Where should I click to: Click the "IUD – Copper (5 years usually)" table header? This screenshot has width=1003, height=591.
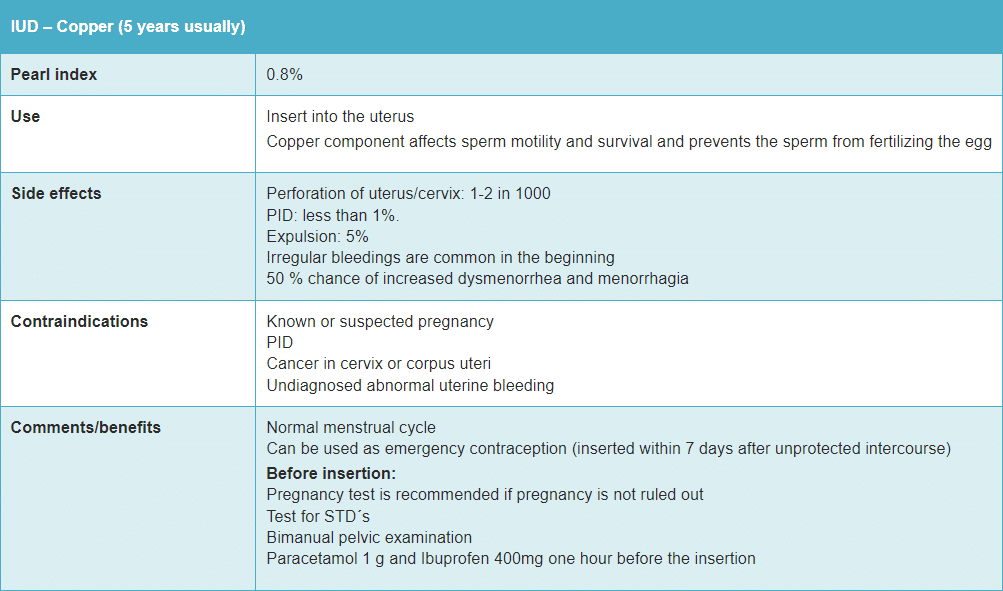click(128, 27)
